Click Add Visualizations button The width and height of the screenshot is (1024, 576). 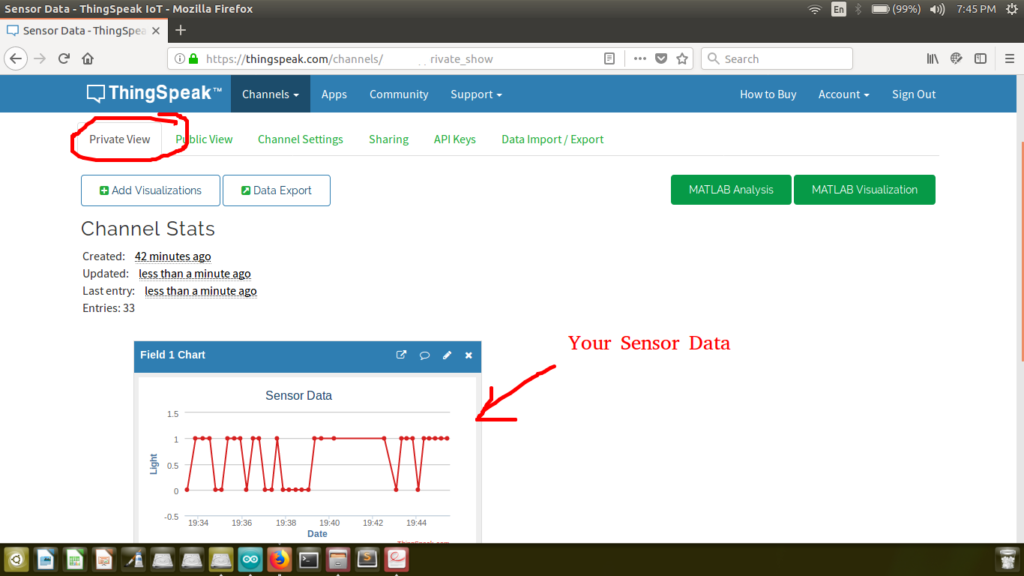(x=150, y=190)
